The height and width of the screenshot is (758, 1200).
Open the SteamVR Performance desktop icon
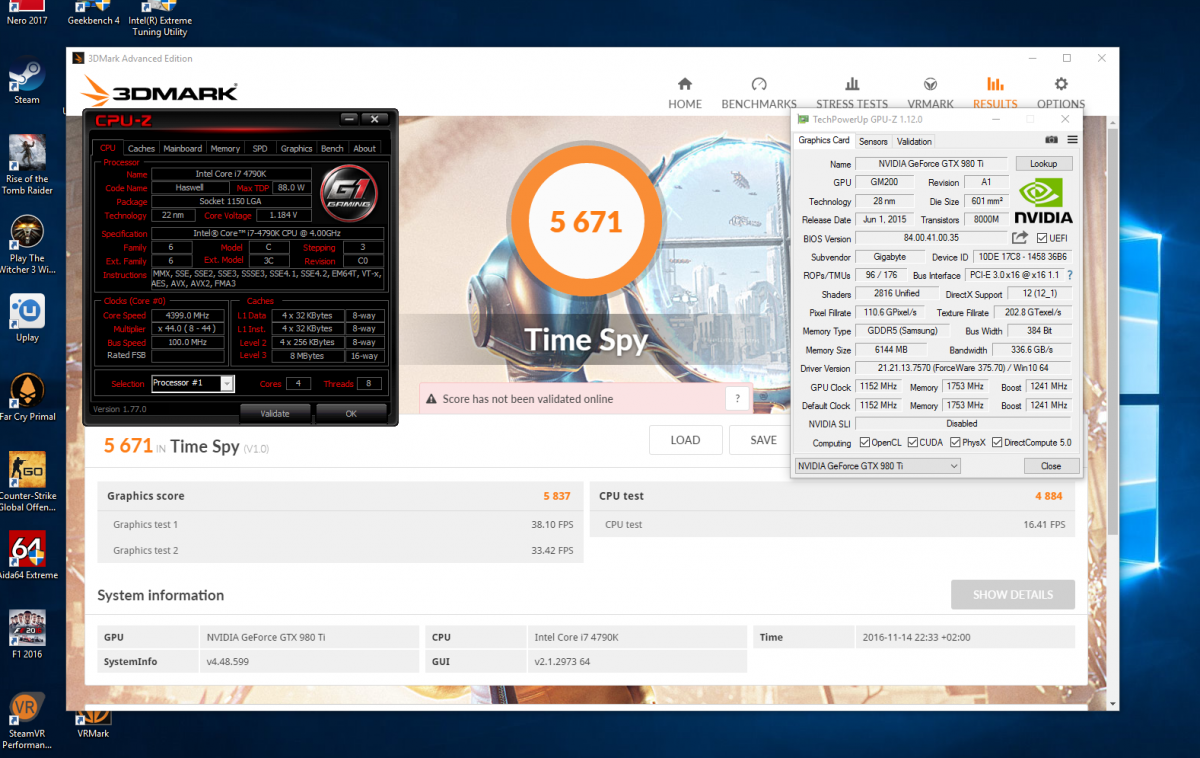tap(27, 722)
